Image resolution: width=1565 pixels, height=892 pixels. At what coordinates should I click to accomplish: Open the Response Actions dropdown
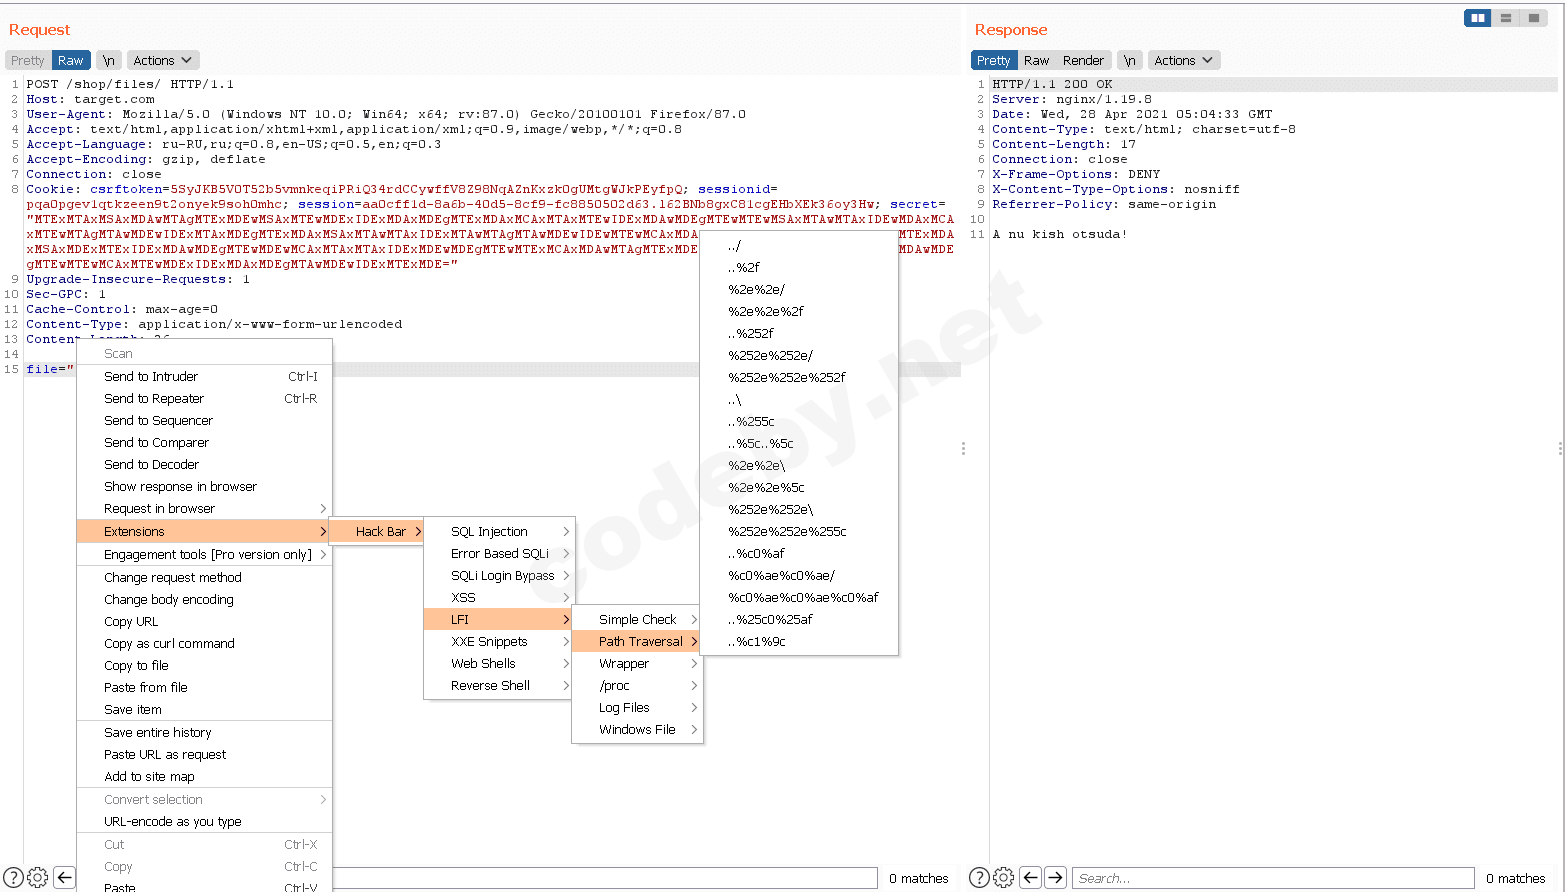(1183, 61)
